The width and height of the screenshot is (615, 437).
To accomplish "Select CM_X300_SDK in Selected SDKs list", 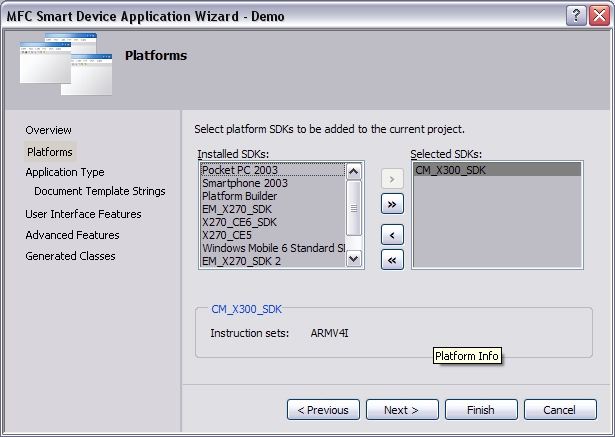I will (497, 170).
